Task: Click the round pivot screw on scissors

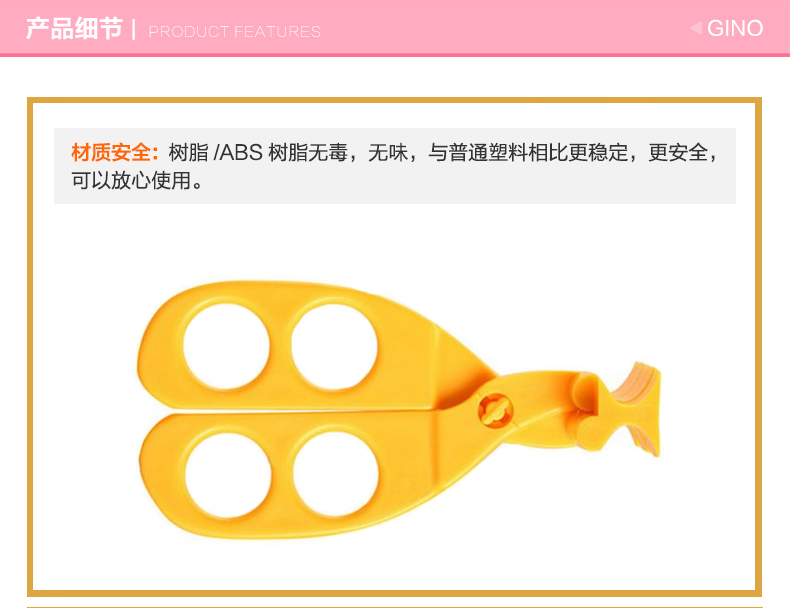Action: click(x=495, y=410)
